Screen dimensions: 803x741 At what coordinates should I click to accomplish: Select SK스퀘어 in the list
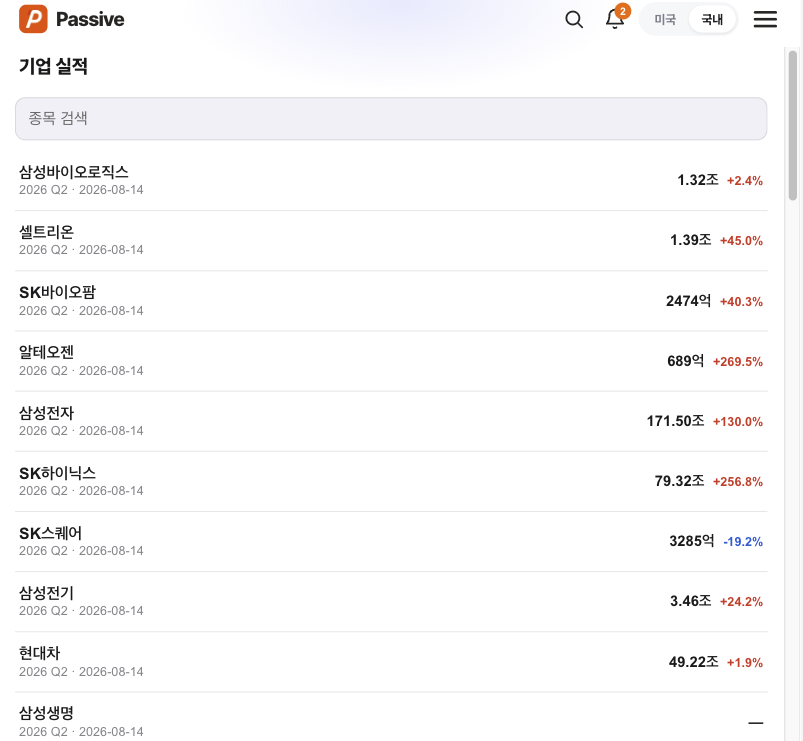pyautogui.click(x=391, y=541)
